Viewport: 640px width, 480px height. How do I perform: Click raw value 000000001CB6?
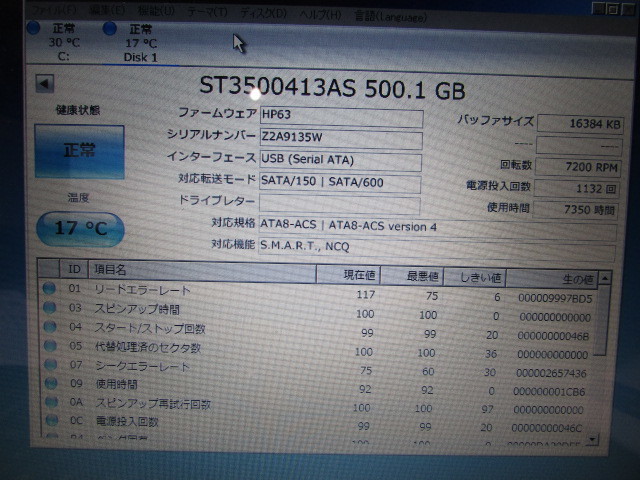coord(549,392)
